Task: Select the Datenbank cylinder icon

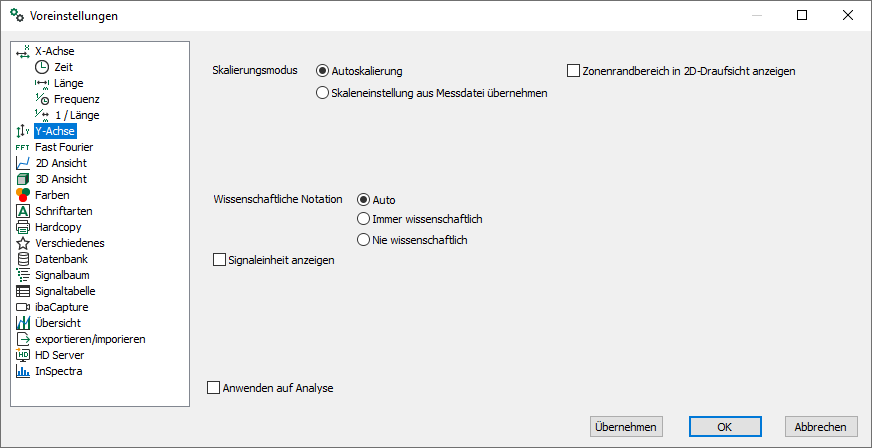Action: 23,259
